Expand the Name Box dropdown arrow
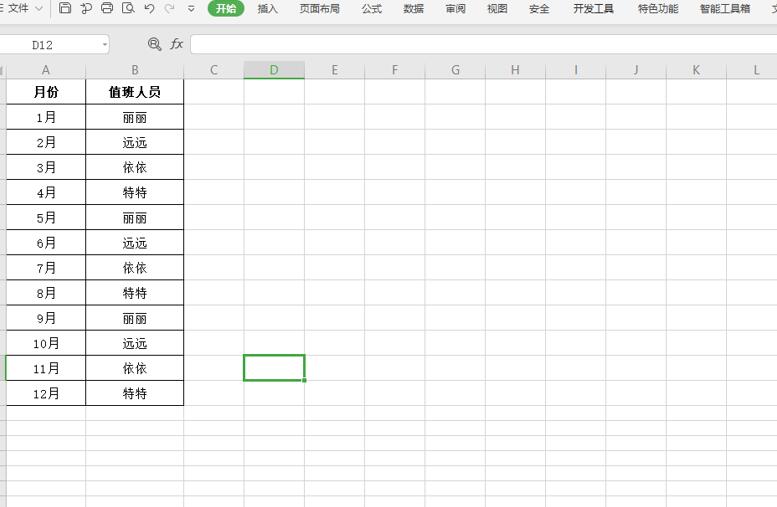Screen dimensions: 777x507 (x=105, y=45)
